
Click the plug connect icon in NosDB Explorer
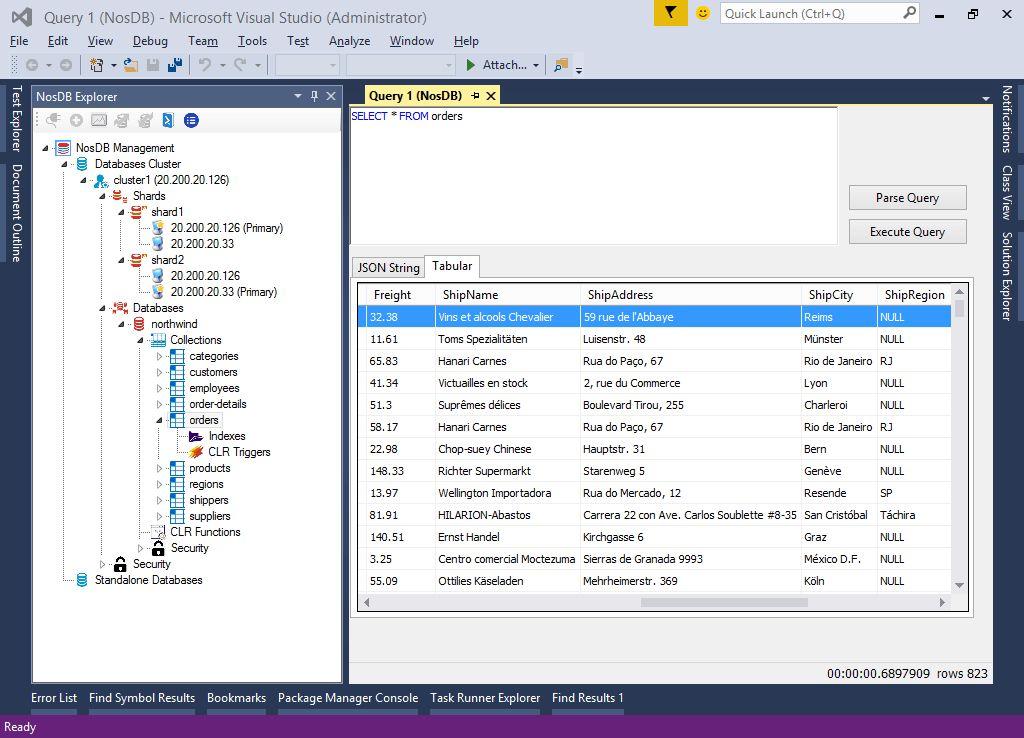click(x=53, y=120)
